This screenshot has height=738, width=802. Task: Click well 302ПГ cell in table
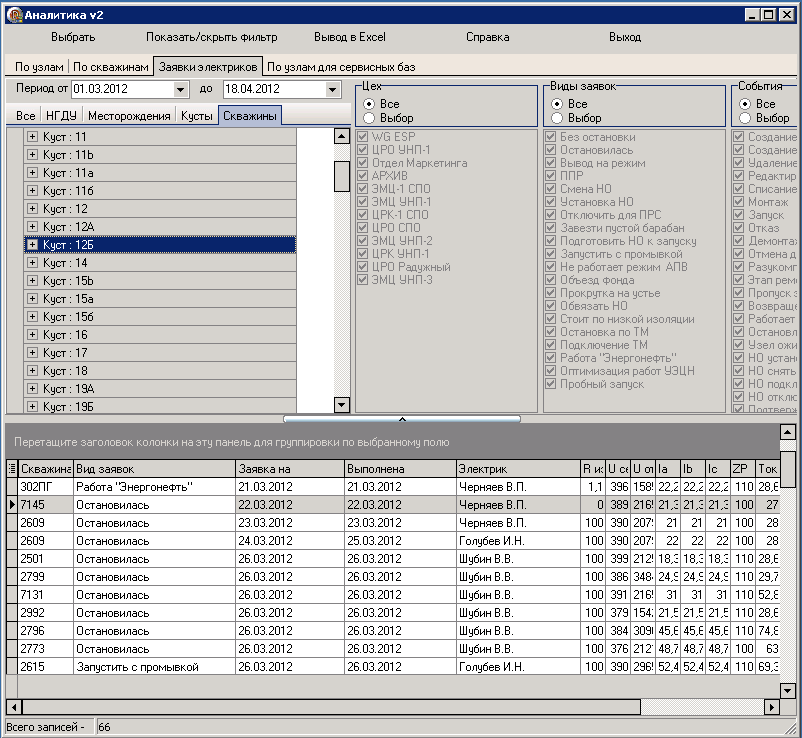(46, 487)
